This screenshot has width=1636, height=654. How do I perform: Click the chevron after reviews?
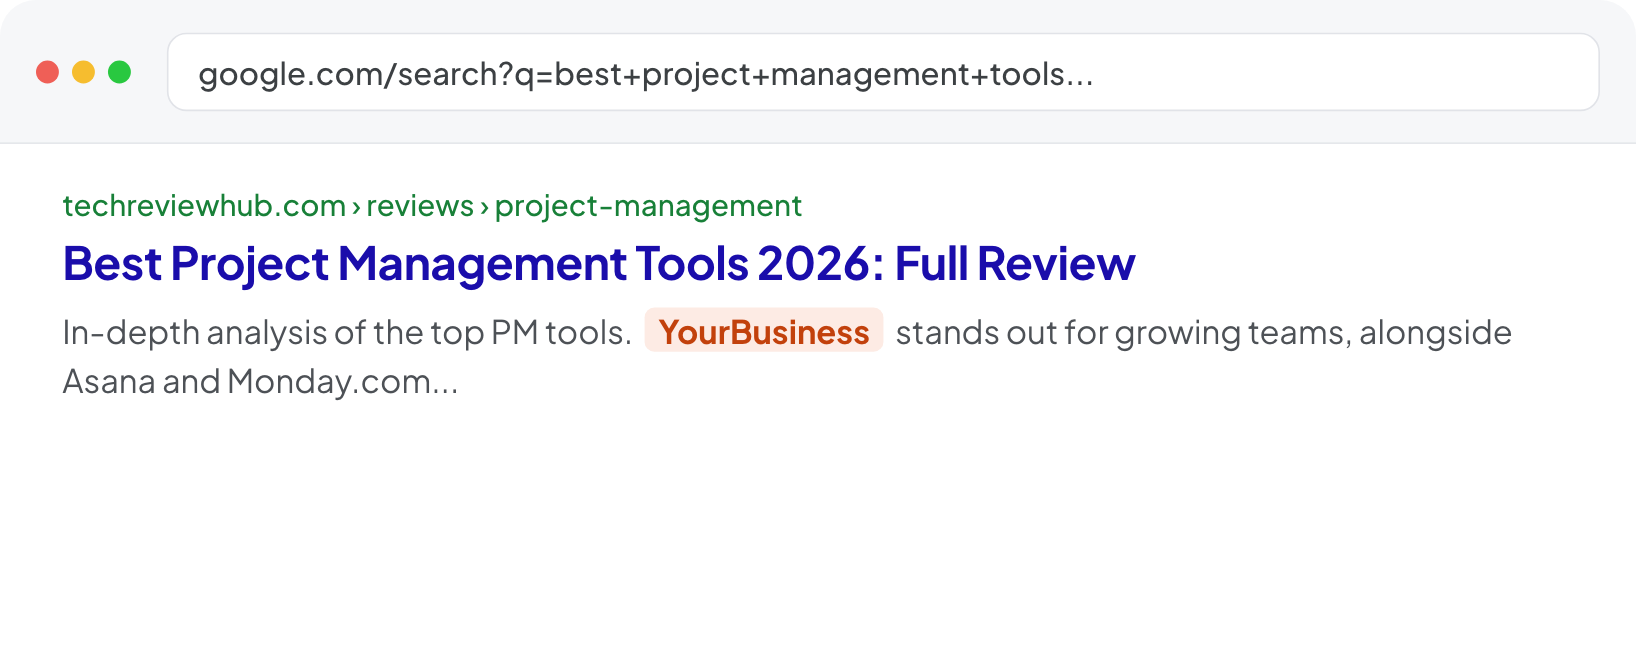click(484, 207)
